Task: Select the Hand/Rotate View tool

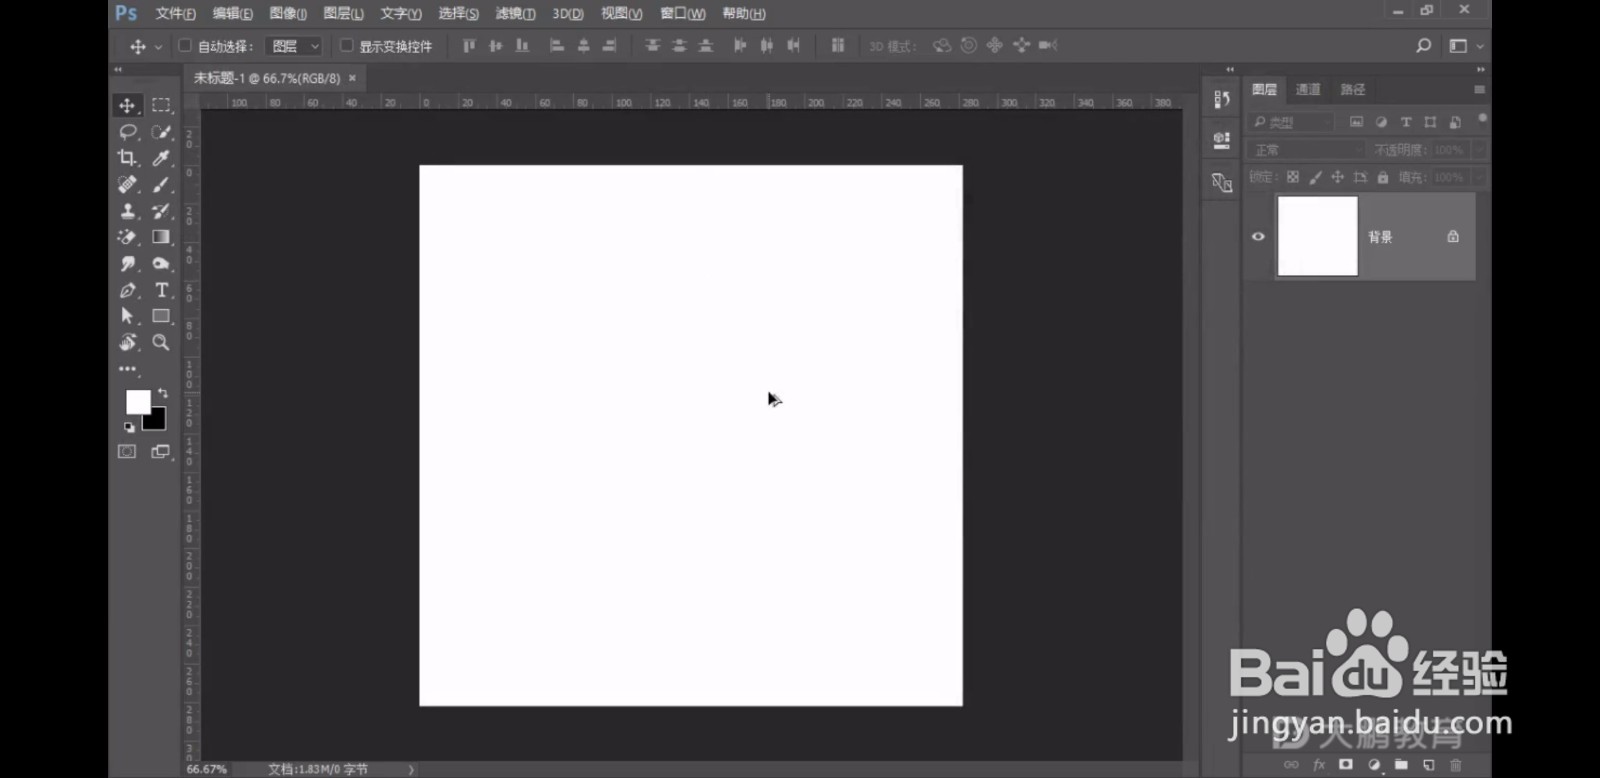Action: [x=127, y=342]
